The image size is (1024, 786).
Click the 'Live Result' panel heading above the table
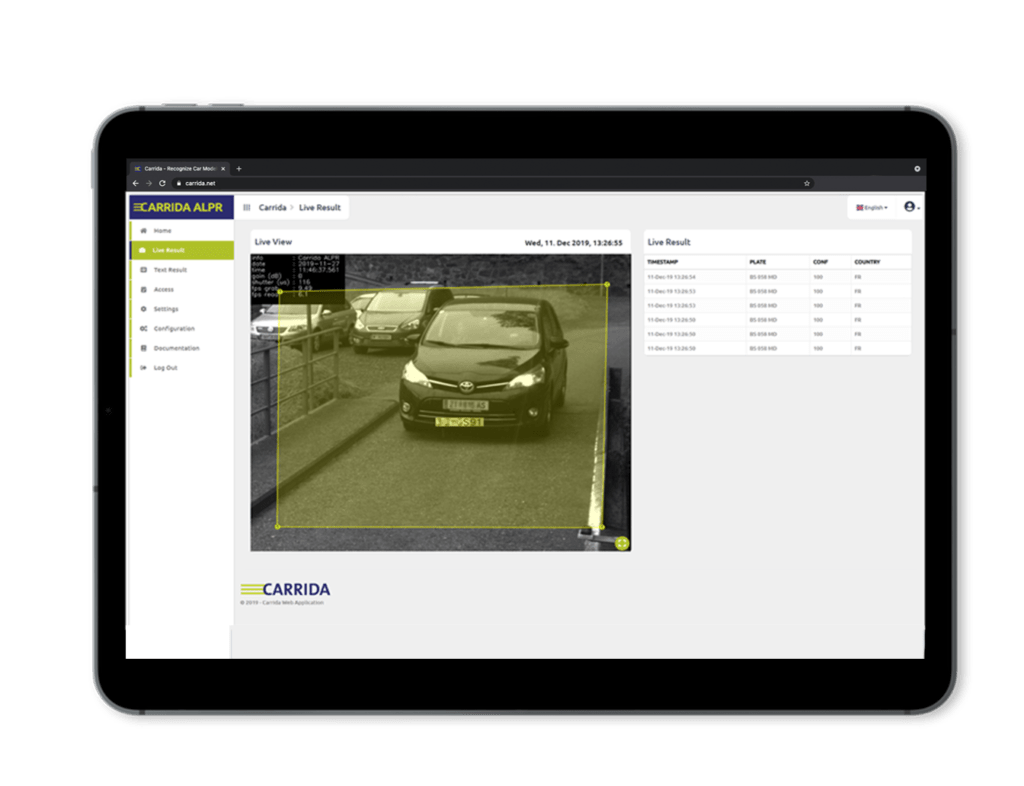point(669,242)
